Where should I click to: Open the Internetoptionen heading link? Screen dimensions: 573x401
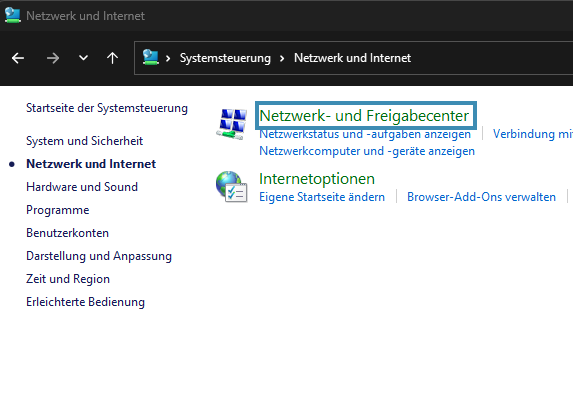317,179
